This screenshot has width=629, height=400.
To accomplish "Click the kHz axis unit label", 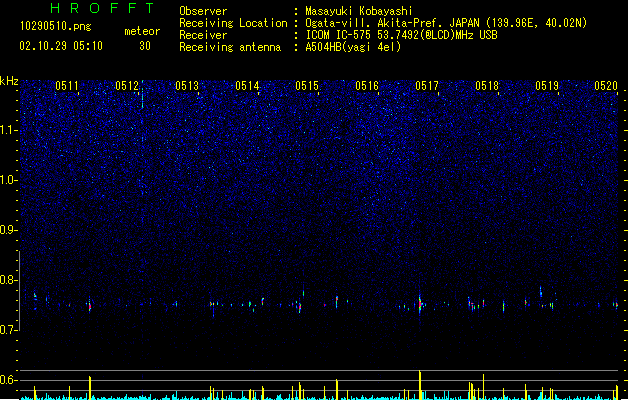I will point(9,81).
